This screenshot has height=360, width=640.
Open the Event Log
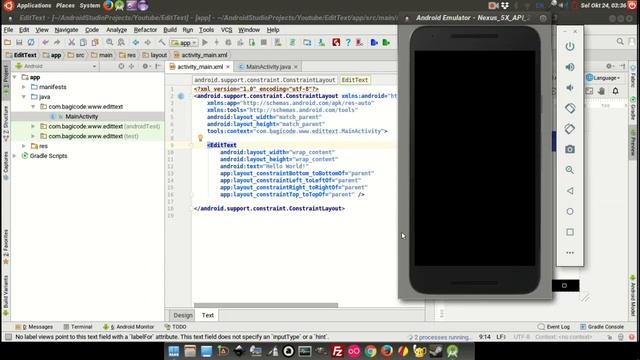554,327
